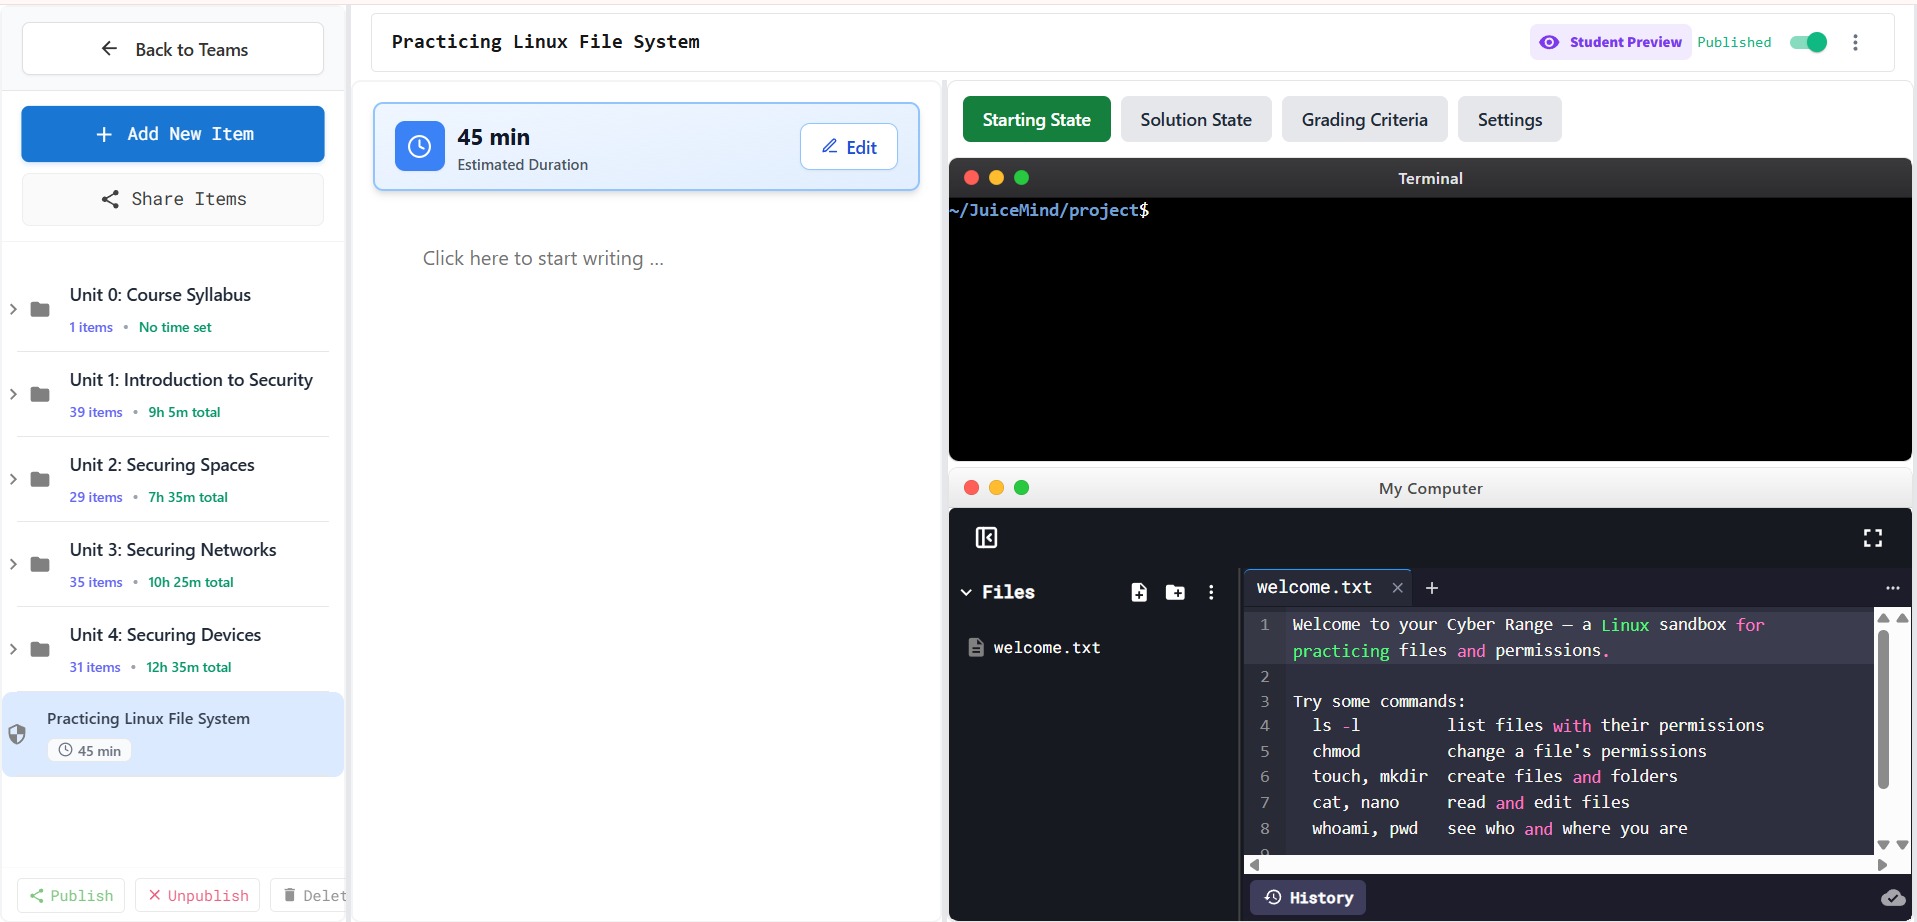
Task: Open Unit 1 folder icon
Action: click(40, 394)
